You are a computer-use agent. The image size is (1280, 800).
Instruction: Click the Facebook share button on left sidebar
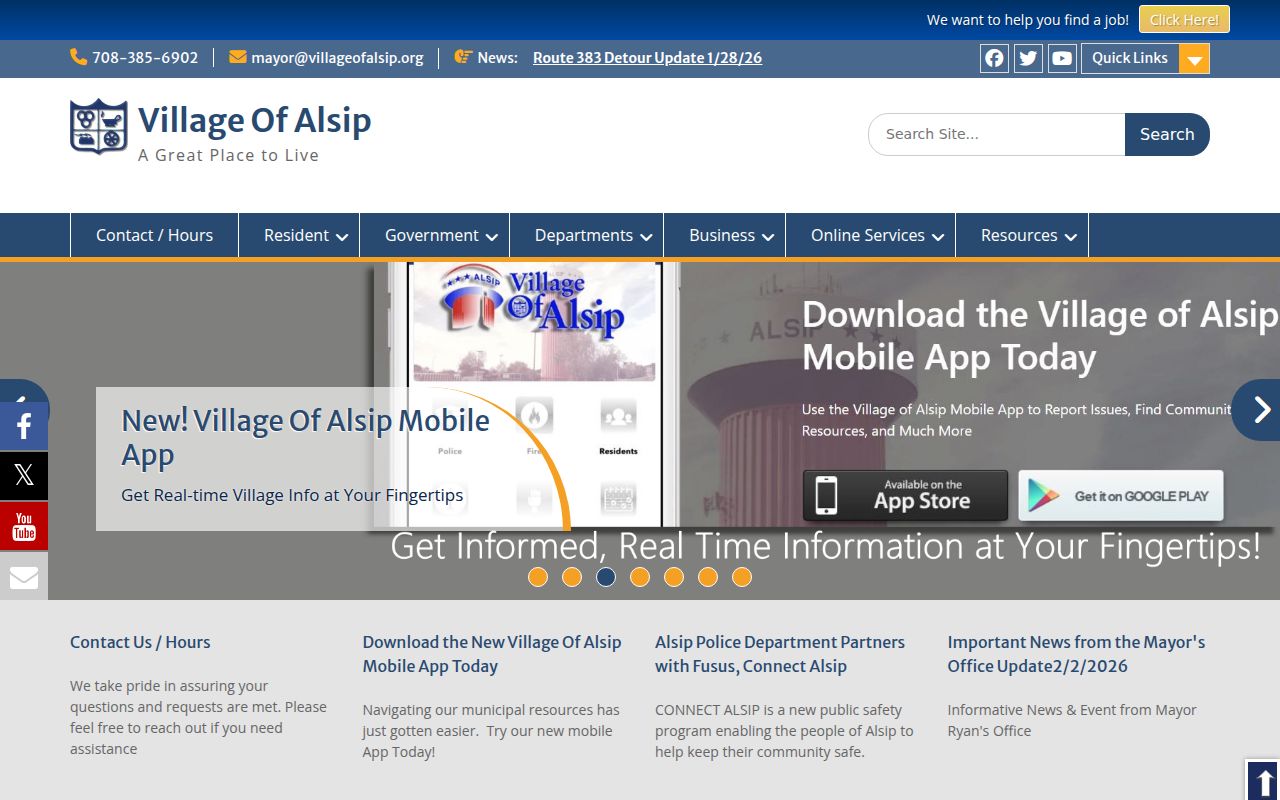pos(24,427)
